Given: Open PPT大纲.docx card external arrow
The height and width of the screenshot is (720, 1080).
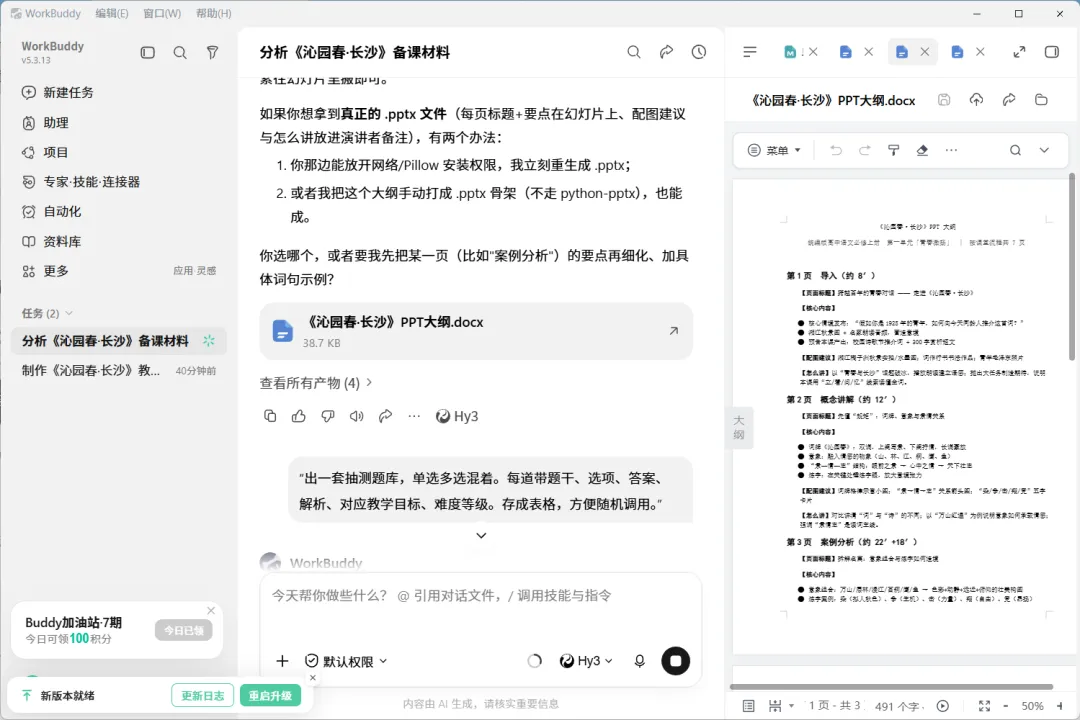Looking at the screenshot, I should click(x=674, y=331).
